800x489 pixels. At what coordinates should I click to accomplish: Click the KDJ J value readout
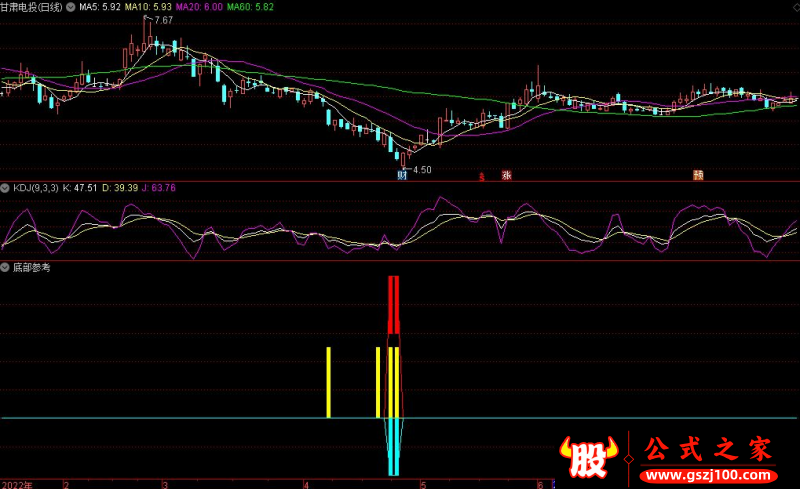tap(158, 188)
